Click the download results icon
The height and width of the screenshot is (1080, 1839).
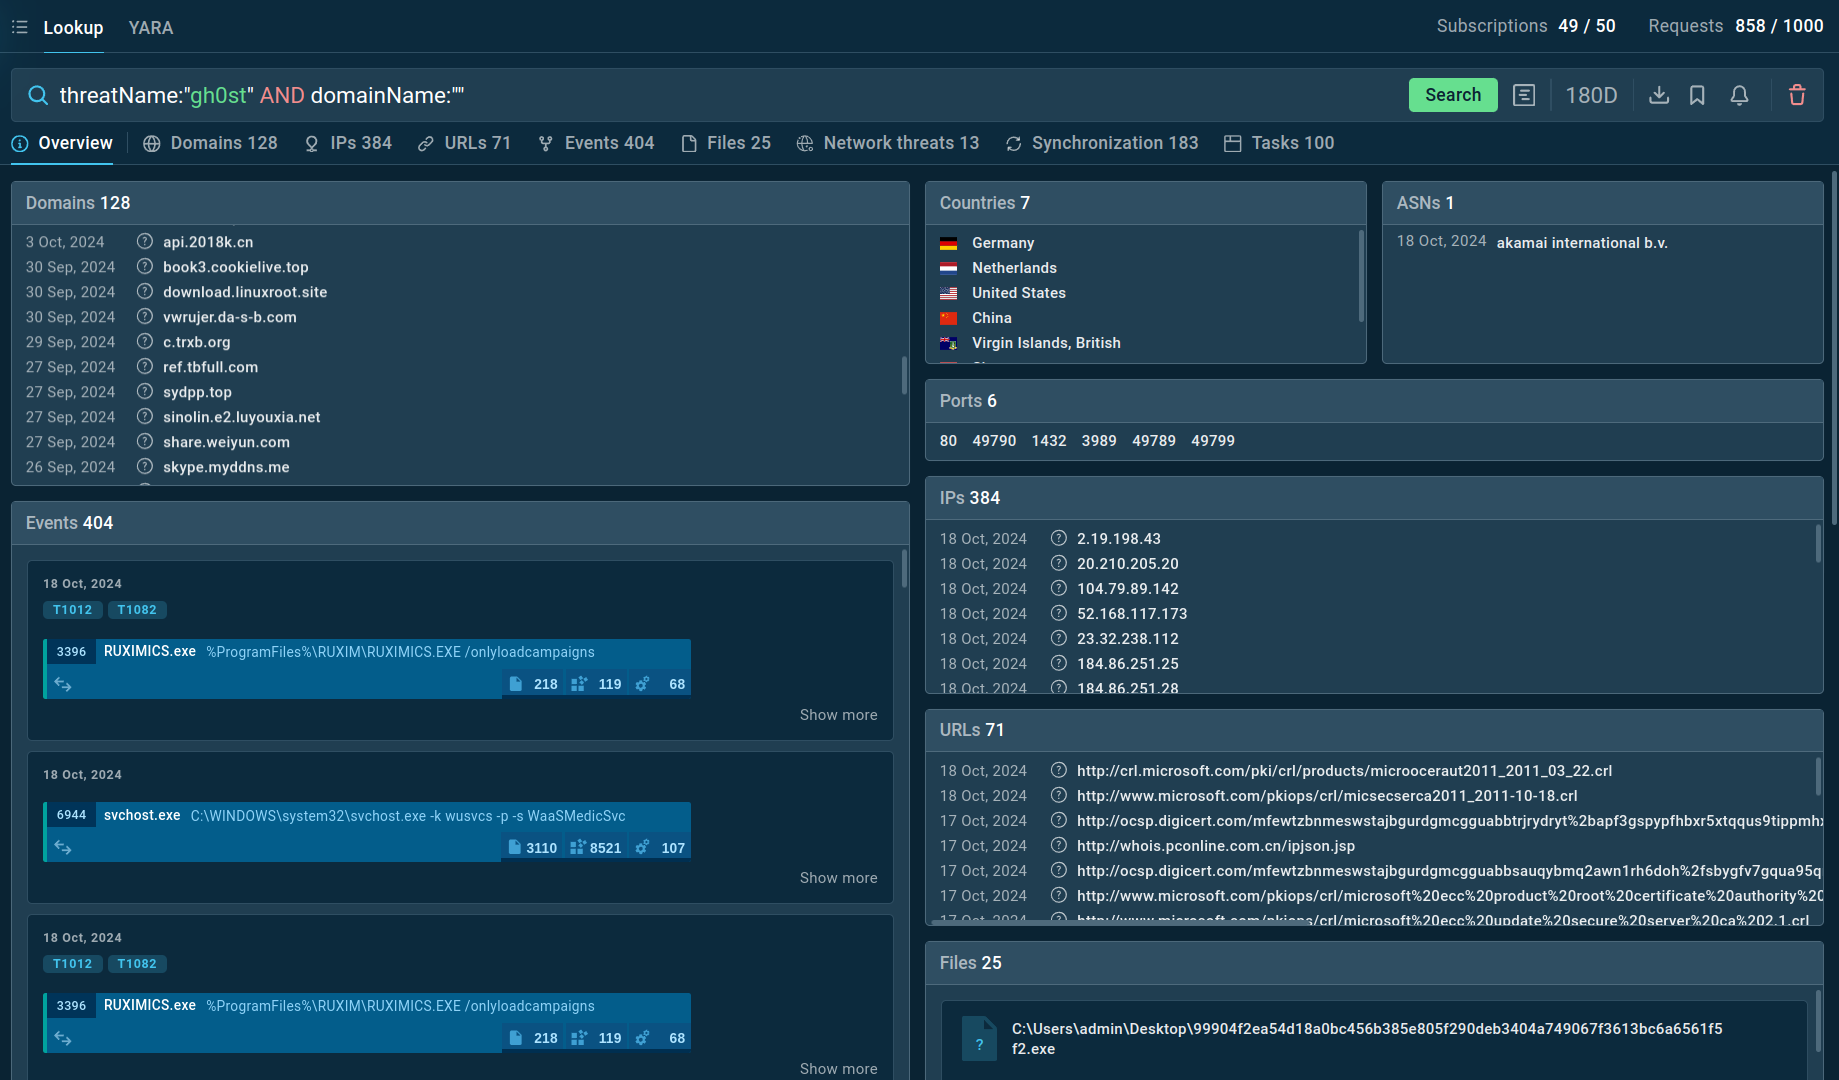tap(1659, 95)
